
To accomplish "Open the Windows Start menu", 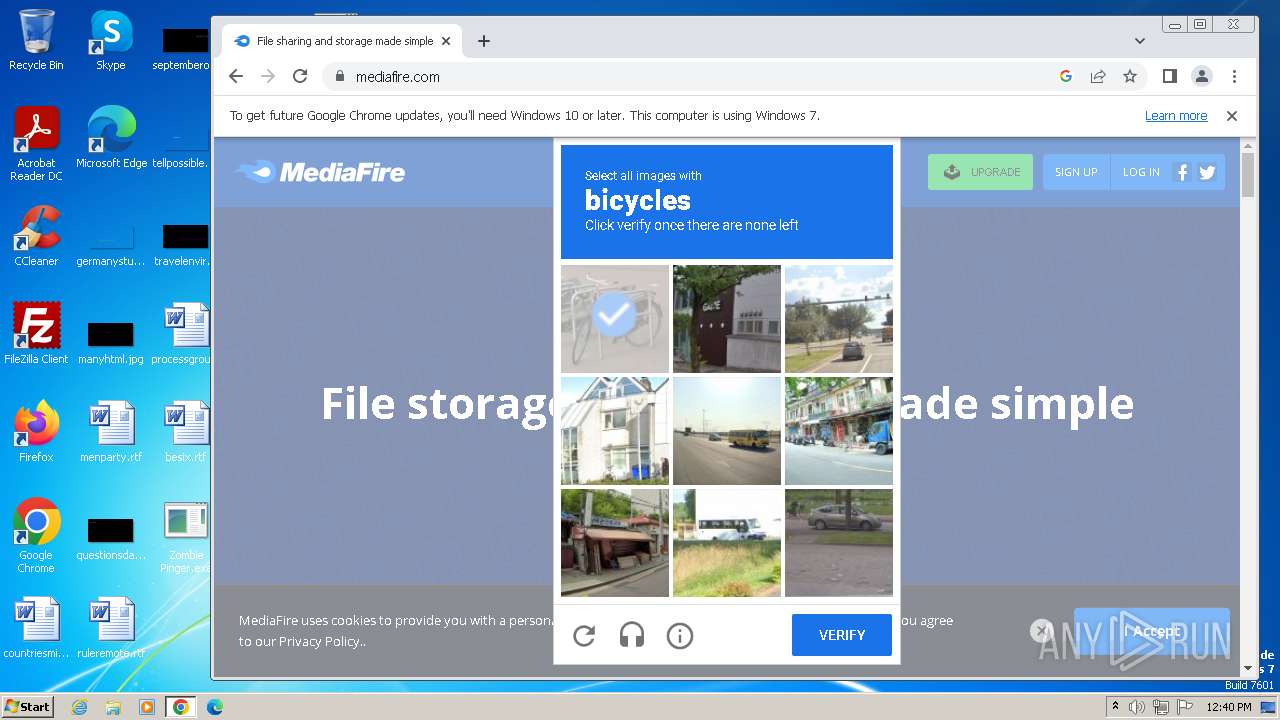I will point(28,706).
